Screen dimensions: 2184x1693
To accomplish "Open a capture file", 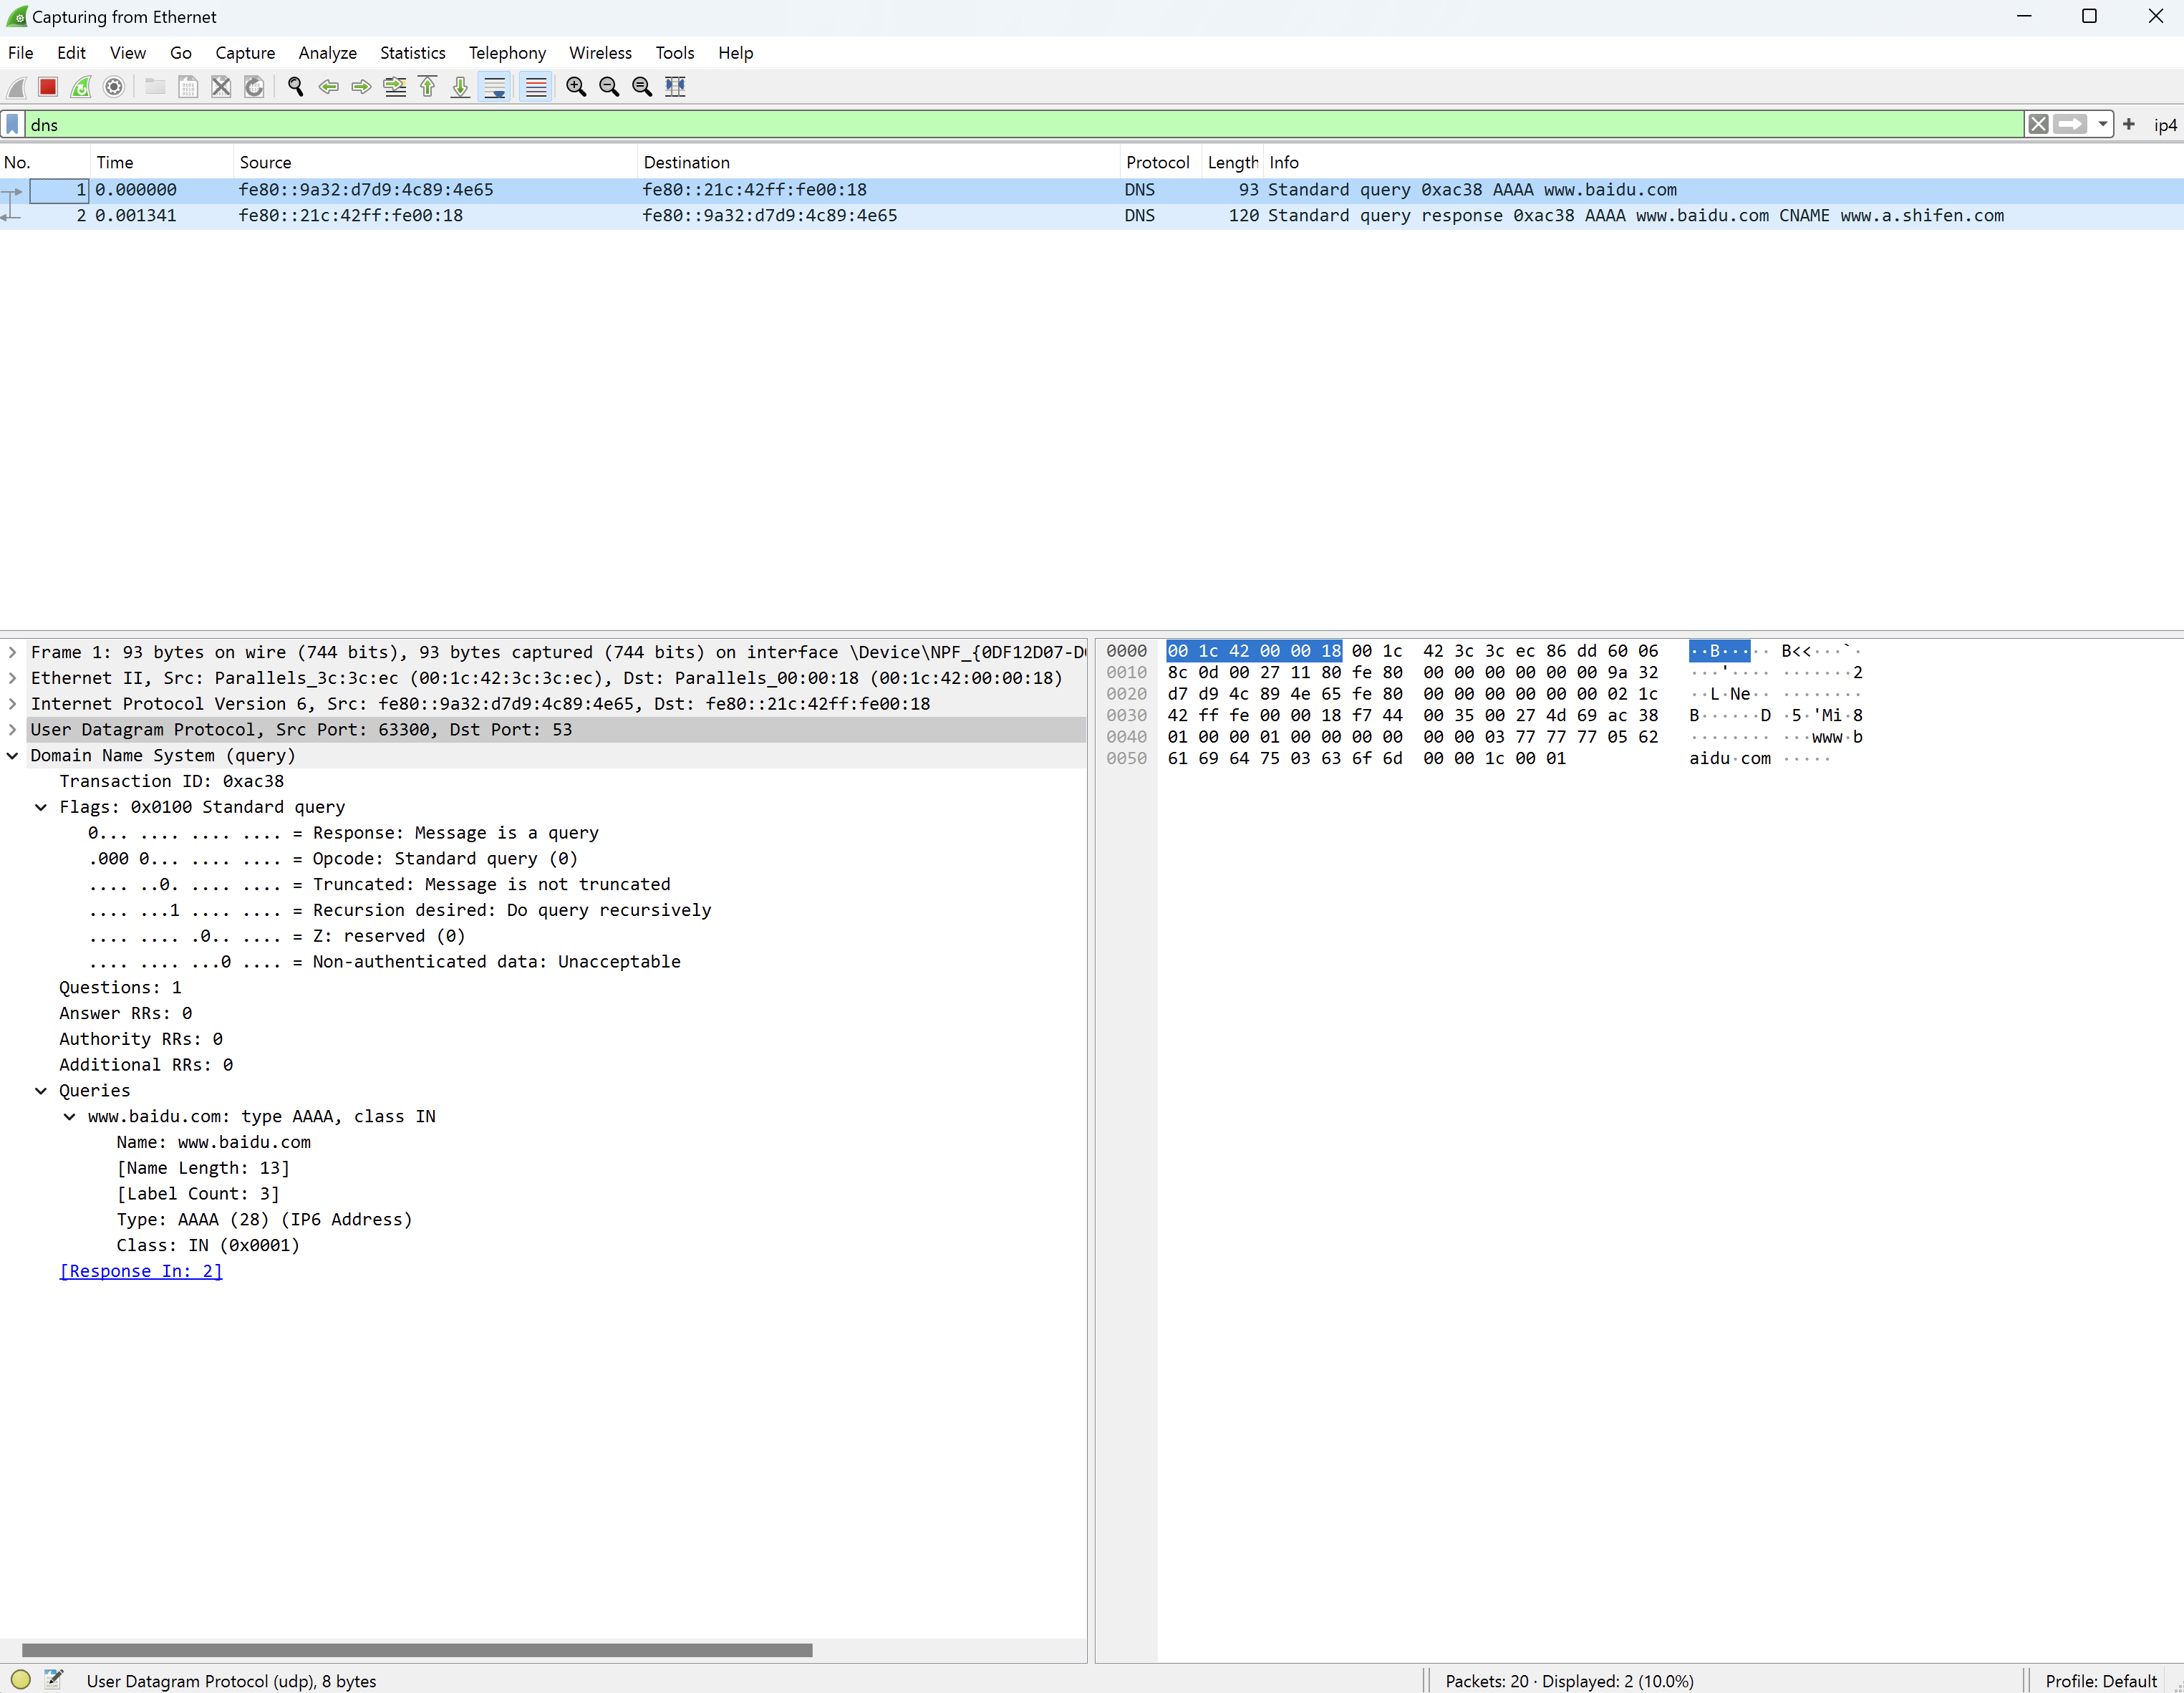I will click(x=155, y=87).
